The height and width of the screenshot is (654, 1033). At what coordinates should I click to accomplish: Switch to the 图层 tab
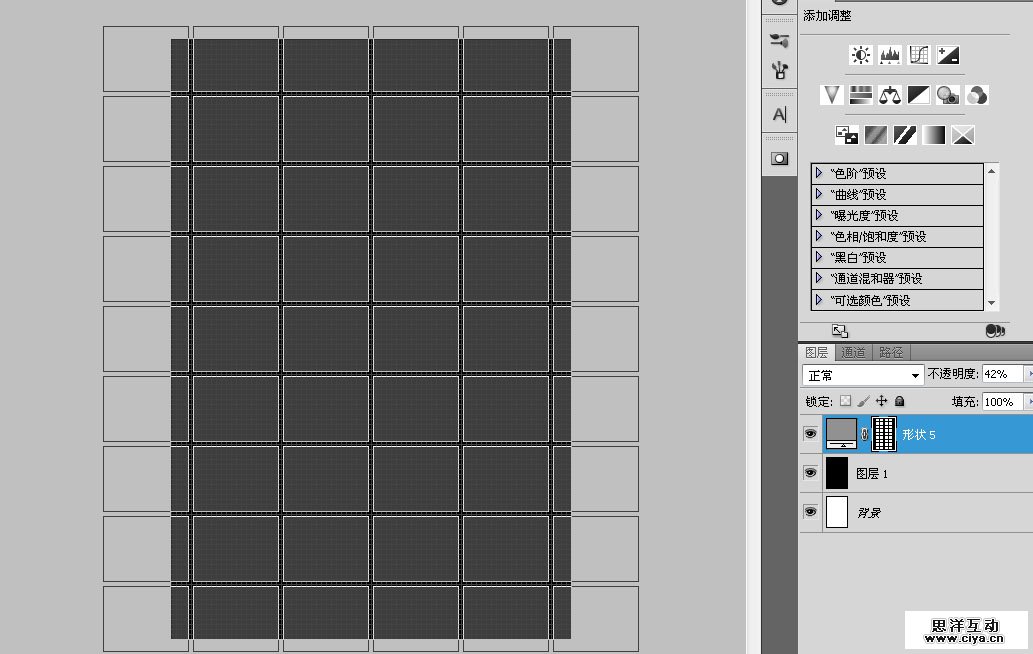click(x=817, y=352)
